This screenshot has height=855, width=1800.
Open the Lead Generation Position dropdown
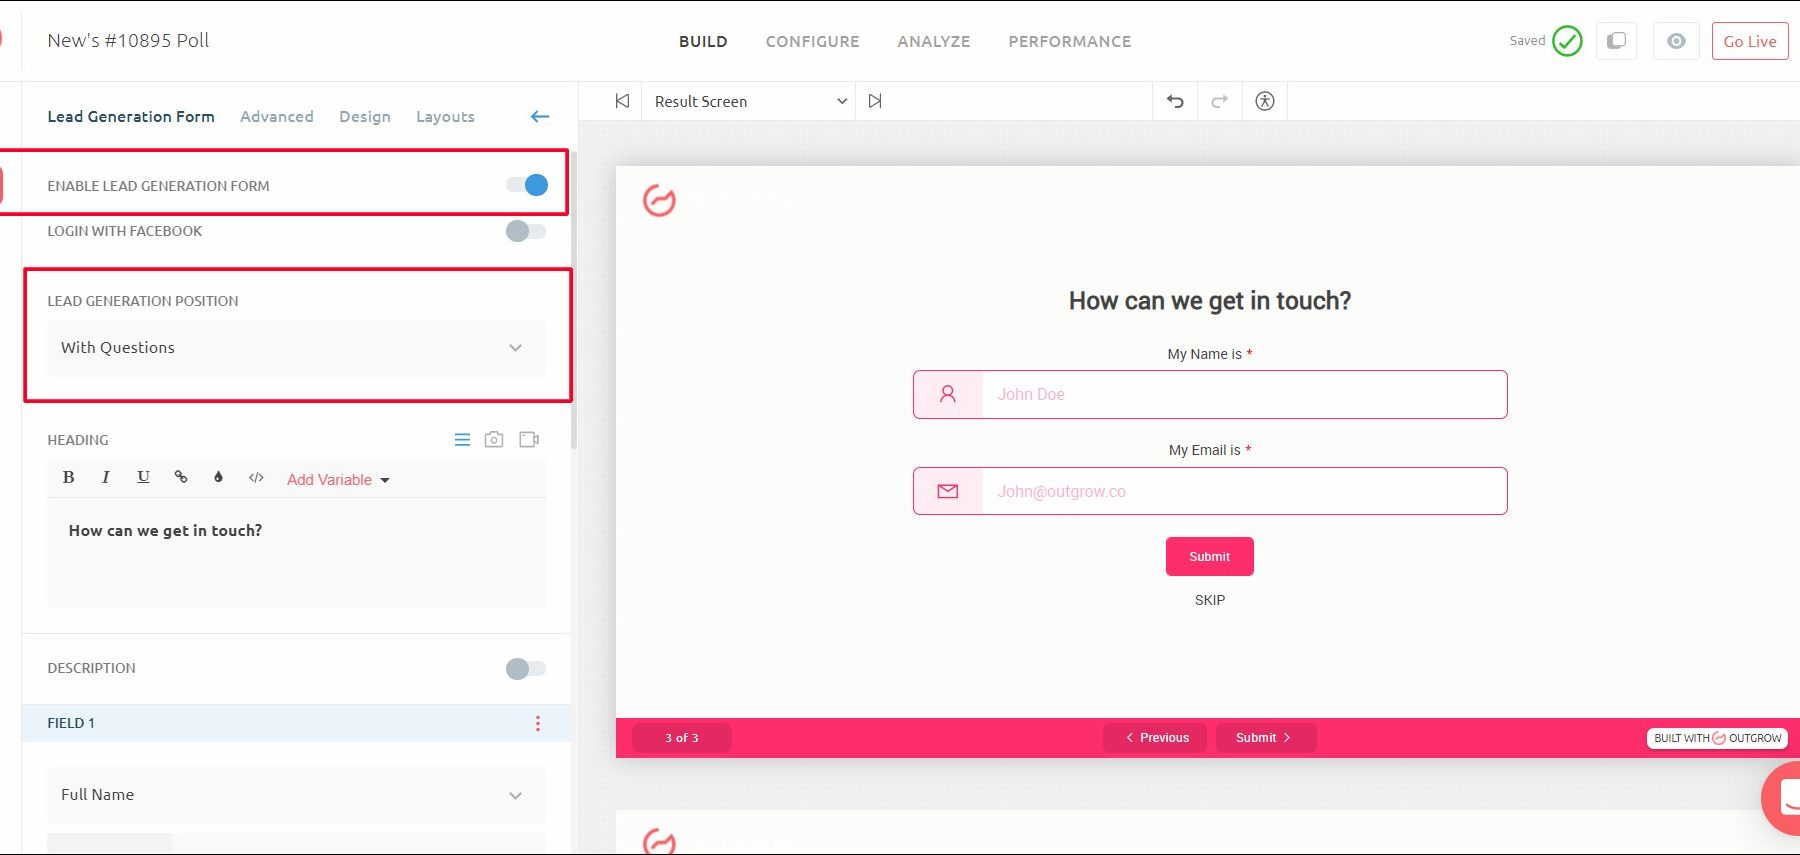click(296, 348)
